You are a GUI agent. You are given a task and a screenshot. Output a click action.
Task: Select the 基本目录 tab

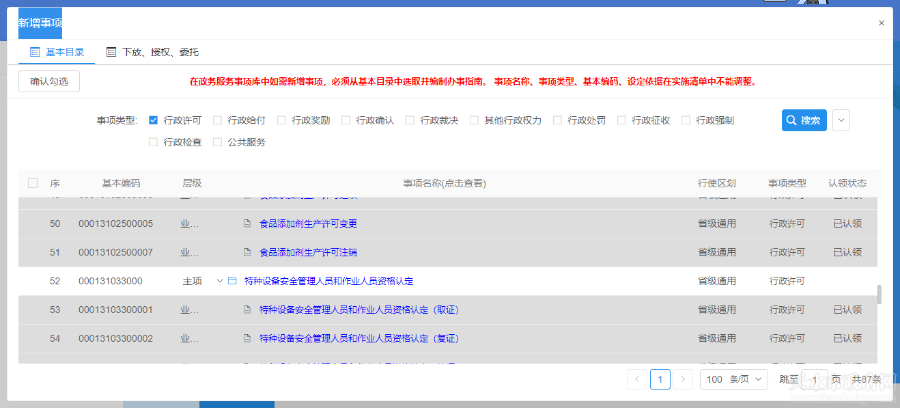57,51
